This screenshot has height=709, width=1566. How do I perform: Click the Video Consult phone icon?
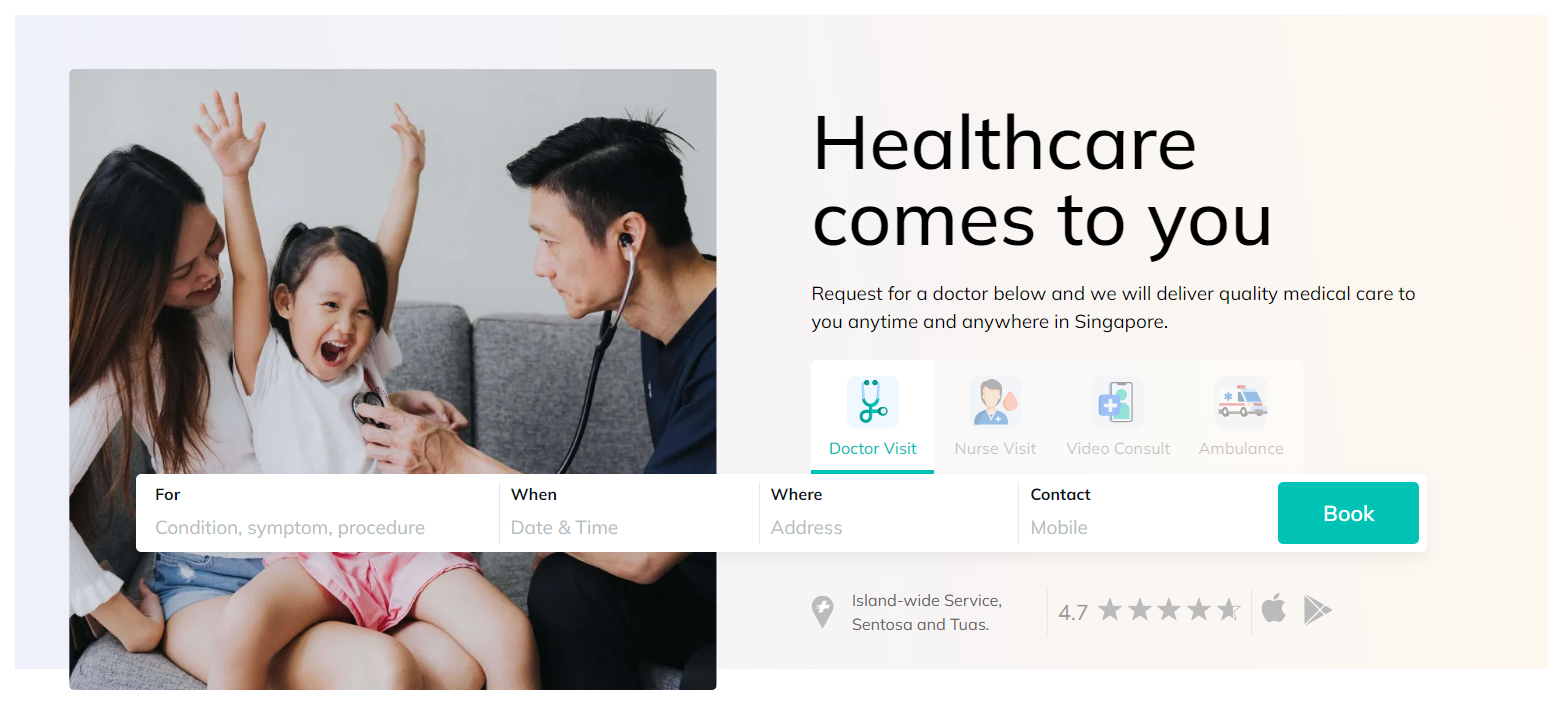[1118, 402]
